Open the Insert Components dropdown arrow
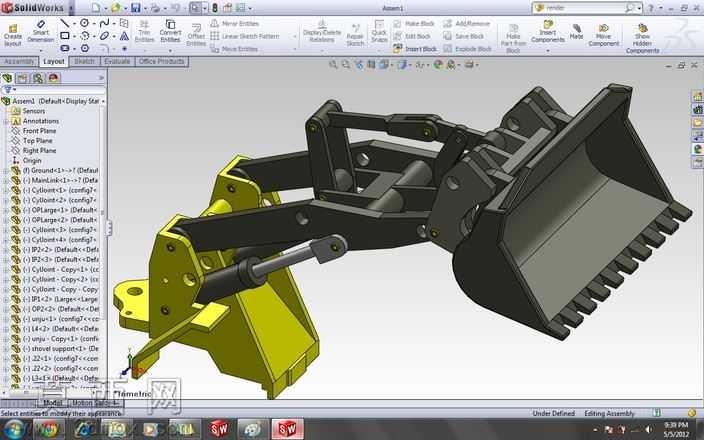 click(x=548, y=51)
